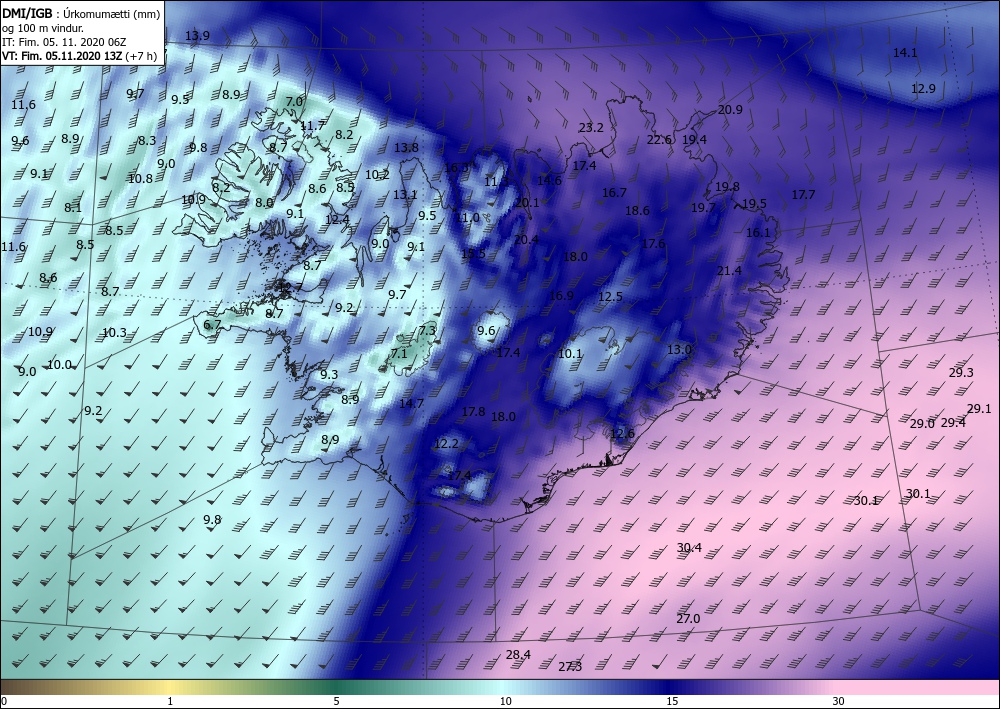Click the 15.5 value on the map

pyautogui.click(x=473, y=253)
